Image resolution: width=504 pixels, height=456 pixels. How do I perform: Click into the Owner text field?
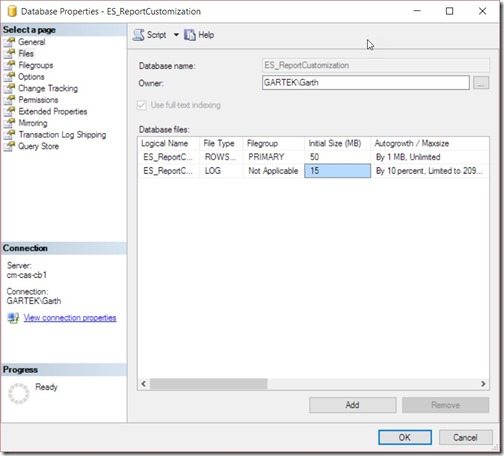click(366, 83)
